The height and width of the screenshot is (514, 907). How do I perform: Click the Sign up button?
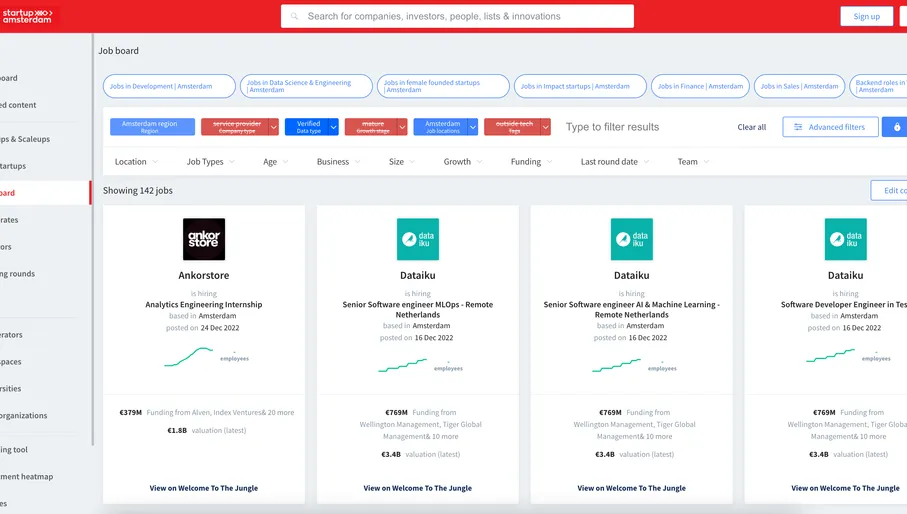point(866,16)
